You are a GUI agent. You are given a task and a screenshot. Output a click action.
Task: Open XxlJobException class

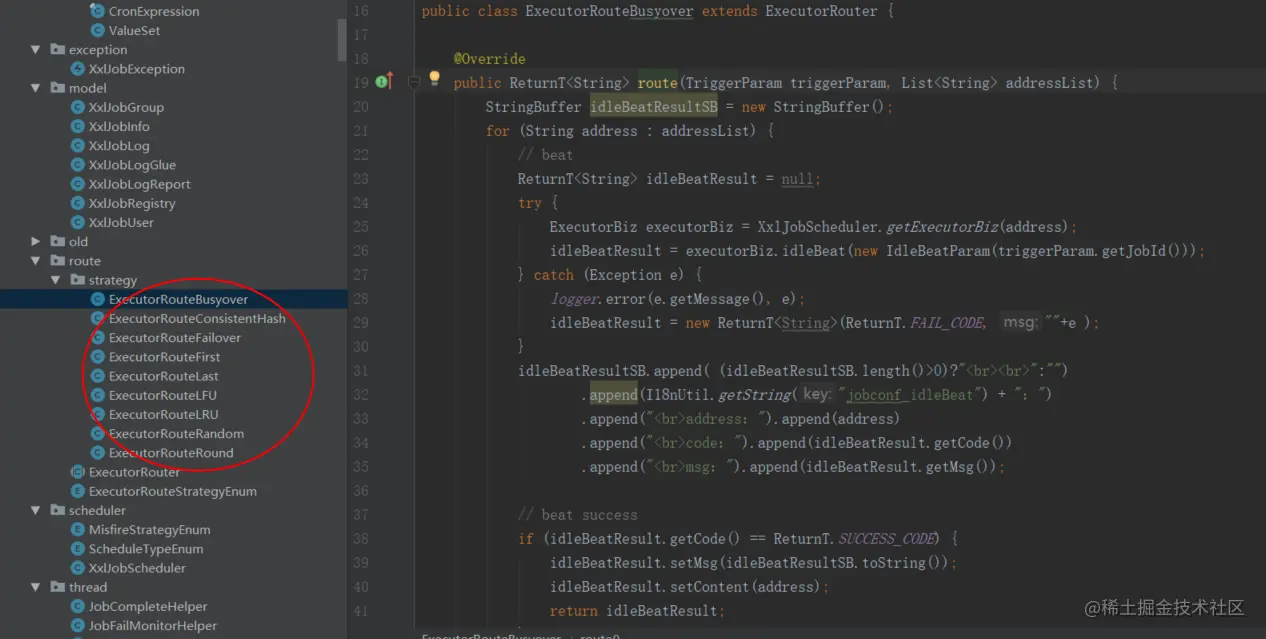136,69
